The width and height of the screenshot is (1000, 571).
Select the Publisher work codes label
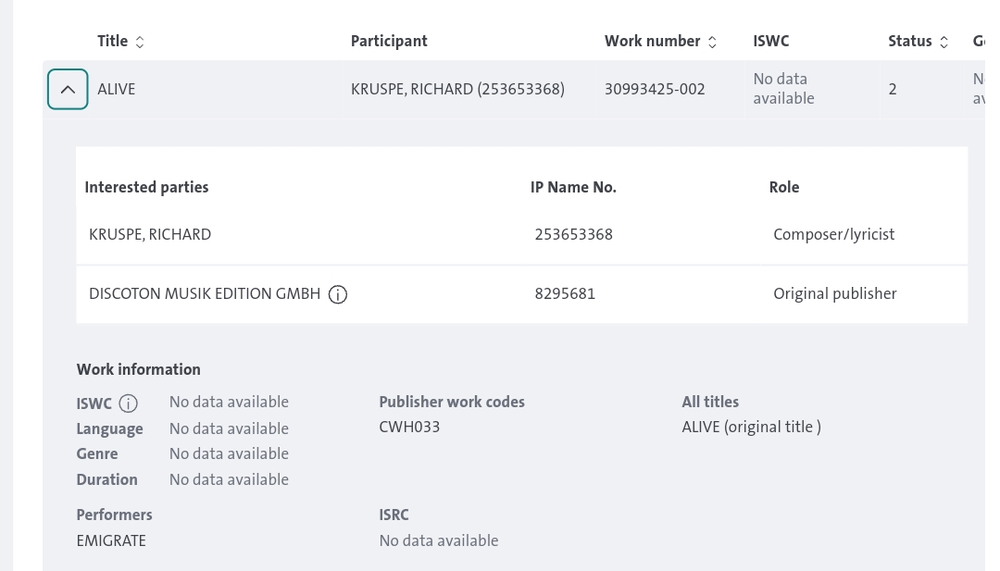point(452,402)
